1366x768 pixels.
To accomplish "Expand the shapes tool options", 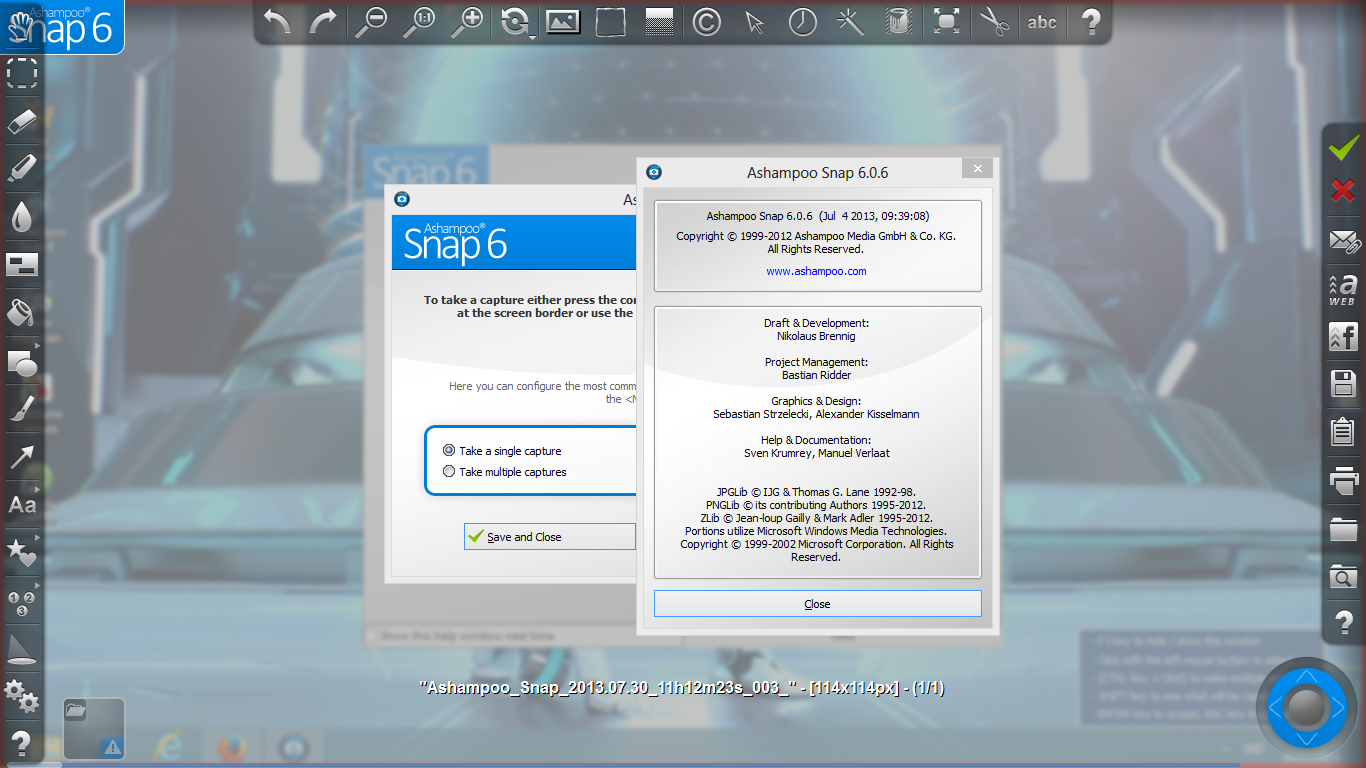I will click(x=37, y=344).
